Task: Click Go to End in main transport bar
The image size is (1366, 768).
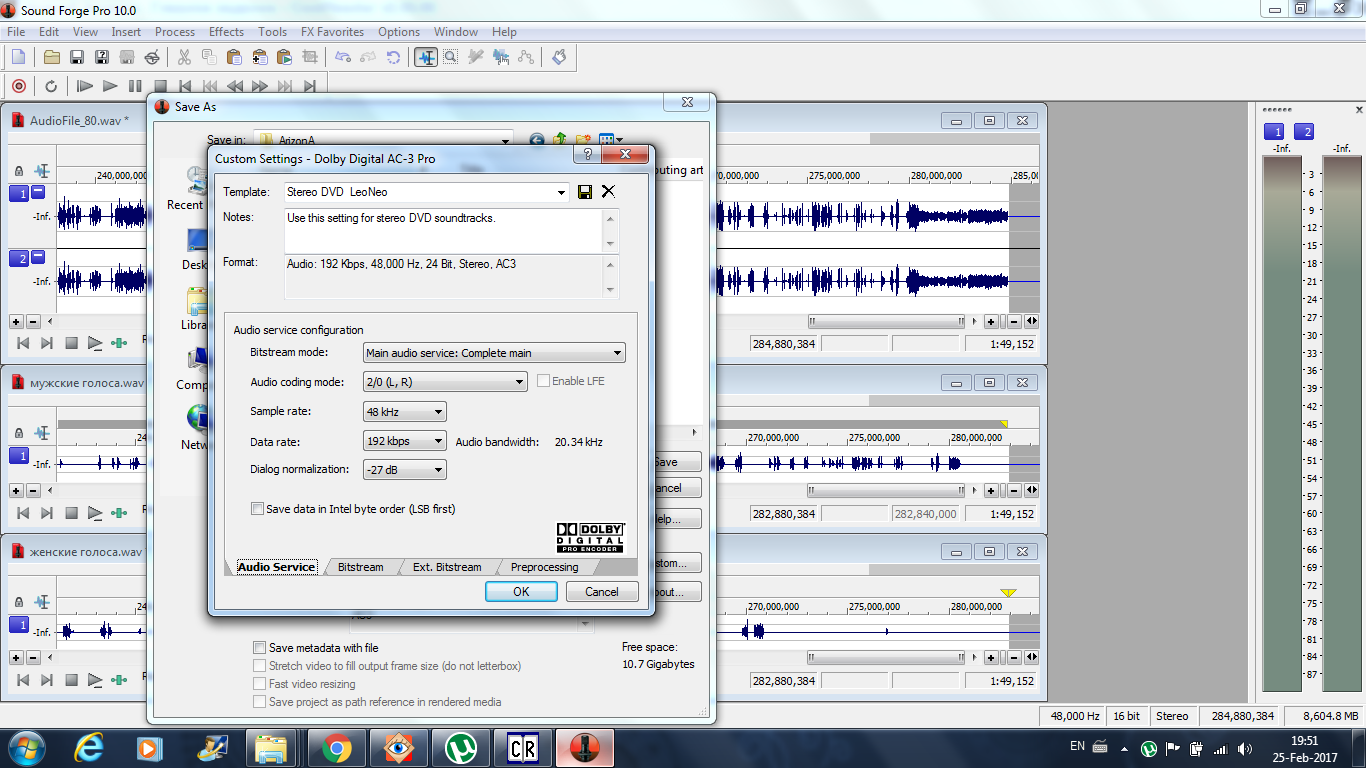Action: coord(310,86)
